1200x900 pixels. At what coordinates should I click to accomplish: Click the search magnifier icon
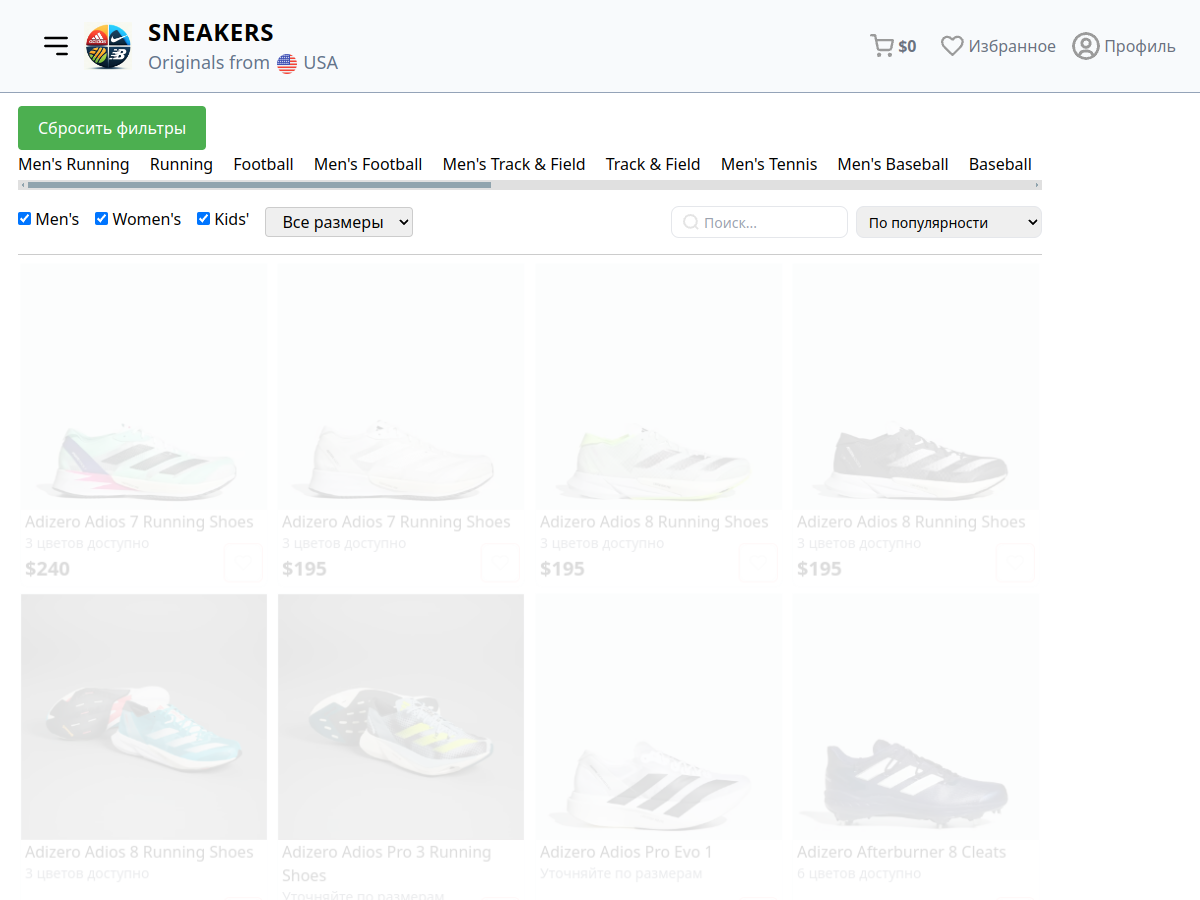coord(690,222)
